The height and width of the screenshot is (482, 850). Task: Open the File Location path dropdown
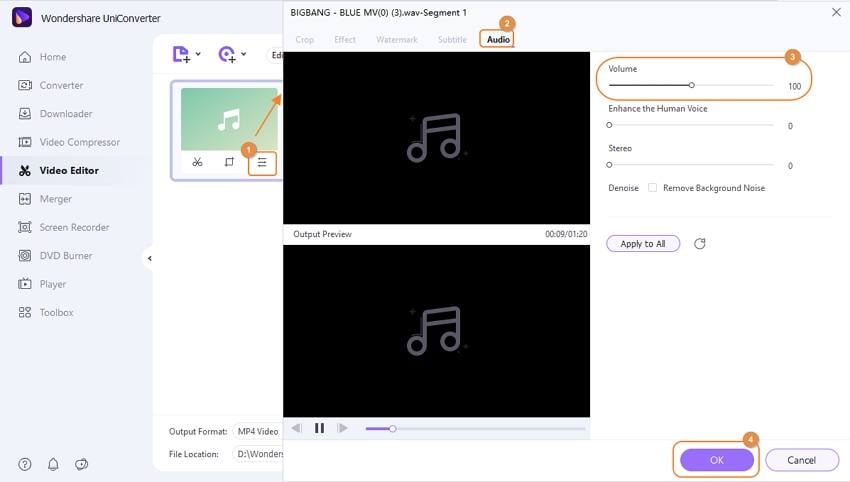point(258,454)
